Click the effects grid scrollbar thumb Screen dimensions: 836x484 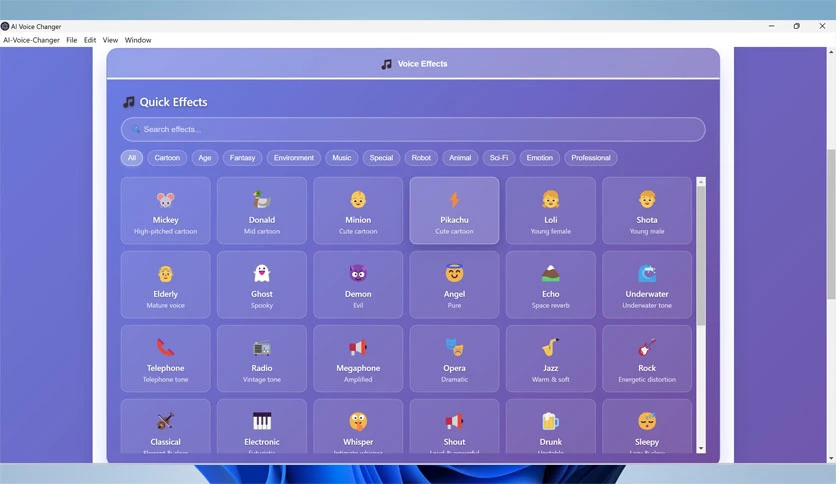[701, 256]
